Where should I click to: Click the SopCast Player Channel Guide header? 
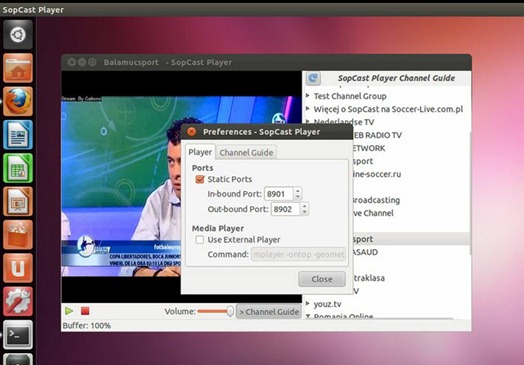396,78
